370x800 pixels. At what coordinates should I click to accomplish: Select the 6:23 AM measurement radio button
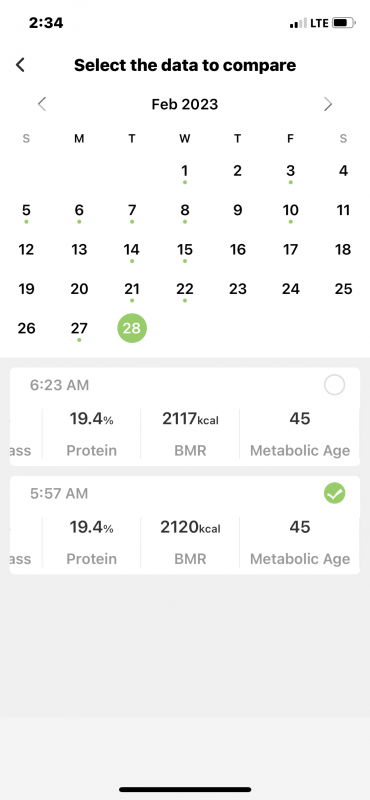tap(334, 385)
